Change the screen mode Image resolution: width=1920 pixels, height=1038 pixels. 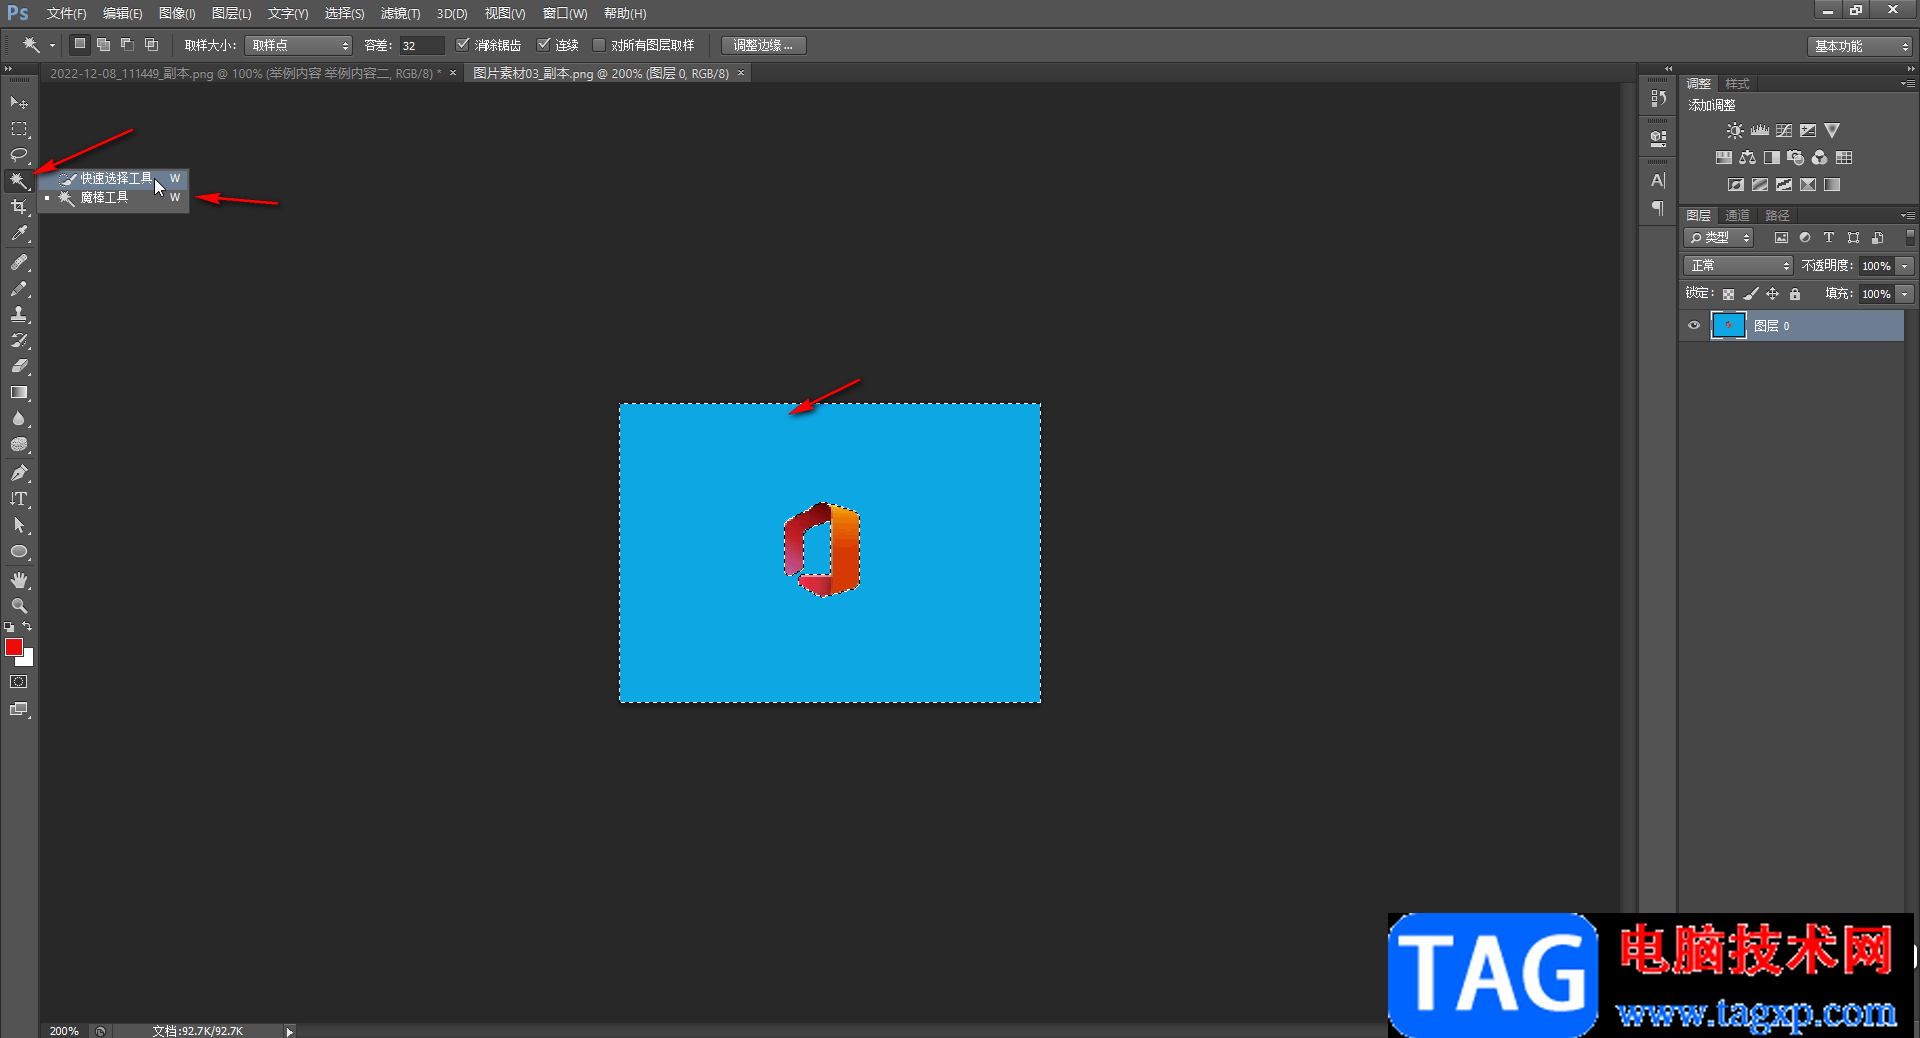[x=19, y=709]
